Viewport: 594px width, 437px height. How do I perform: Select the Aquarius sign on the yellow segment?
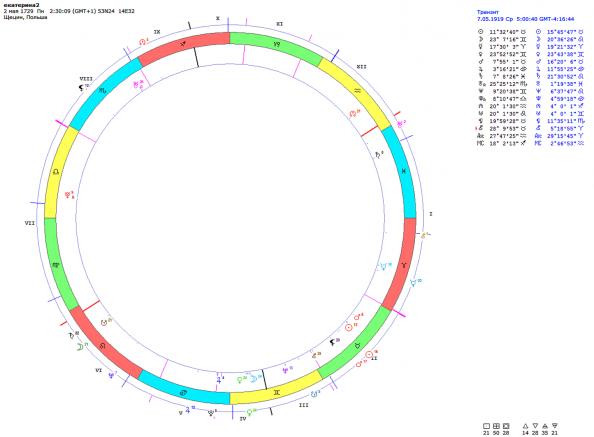point(358,91)
